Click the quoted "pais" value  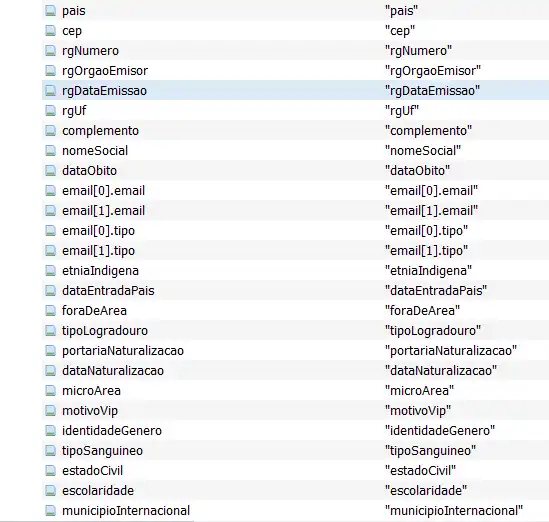[401, 11]
